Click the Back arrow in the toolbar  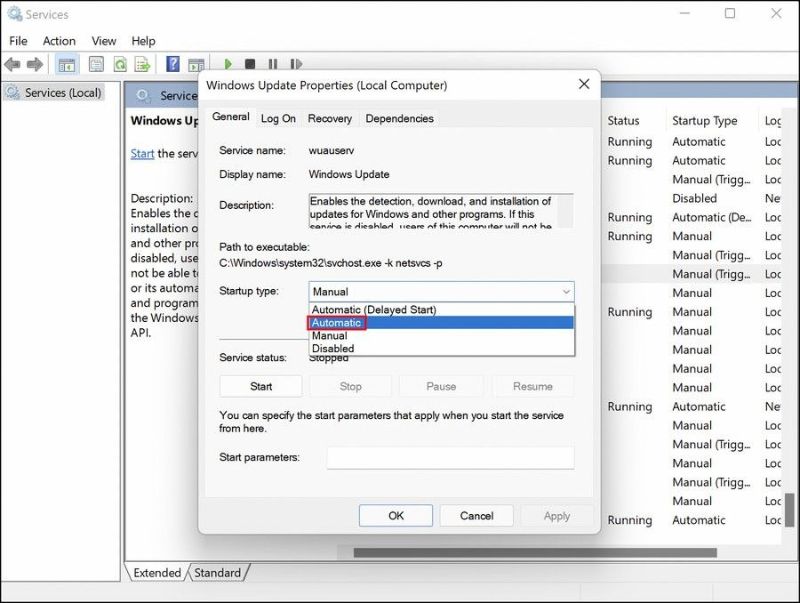coord(13,65)
